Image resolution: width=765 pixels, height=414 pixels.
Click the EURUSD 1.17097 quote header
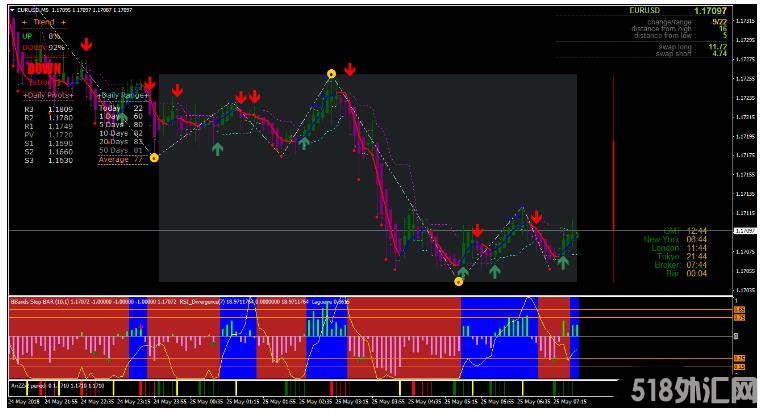(678, 10)
